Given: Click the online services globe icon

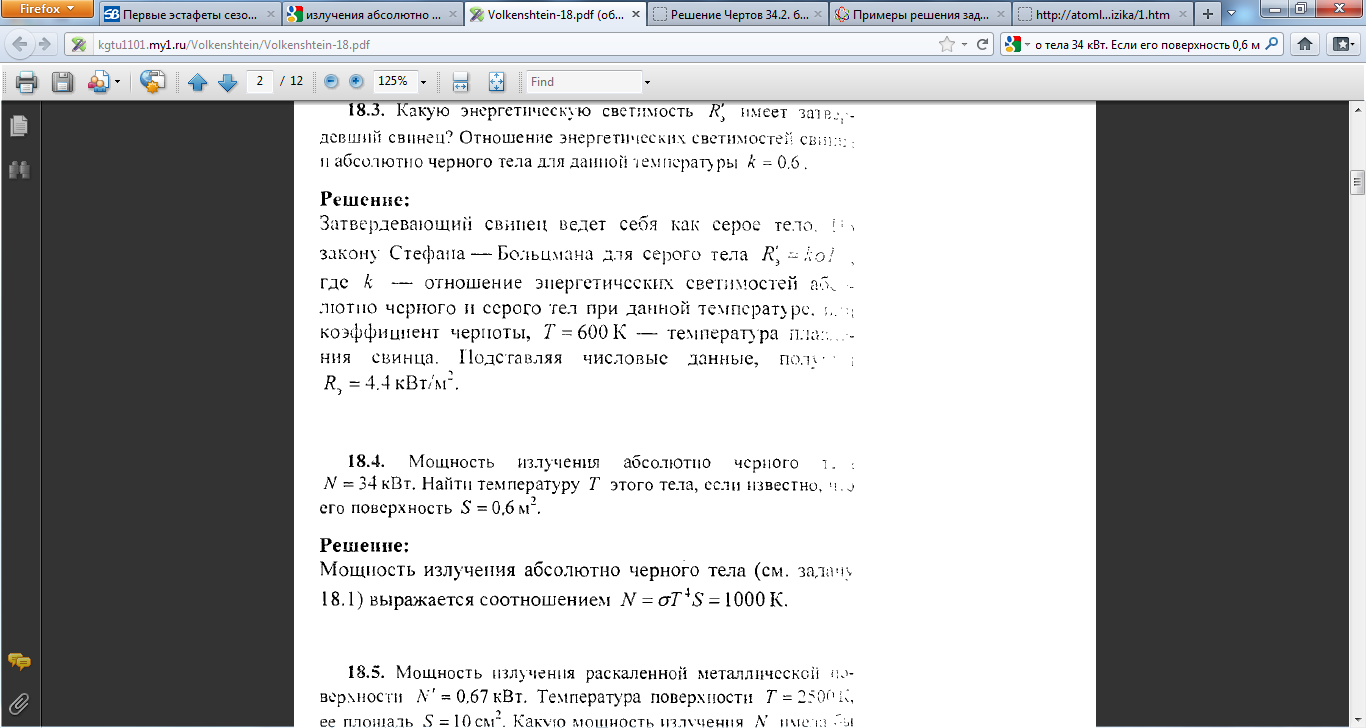Looking at the screenshot, I should click(x=152, y=82).
